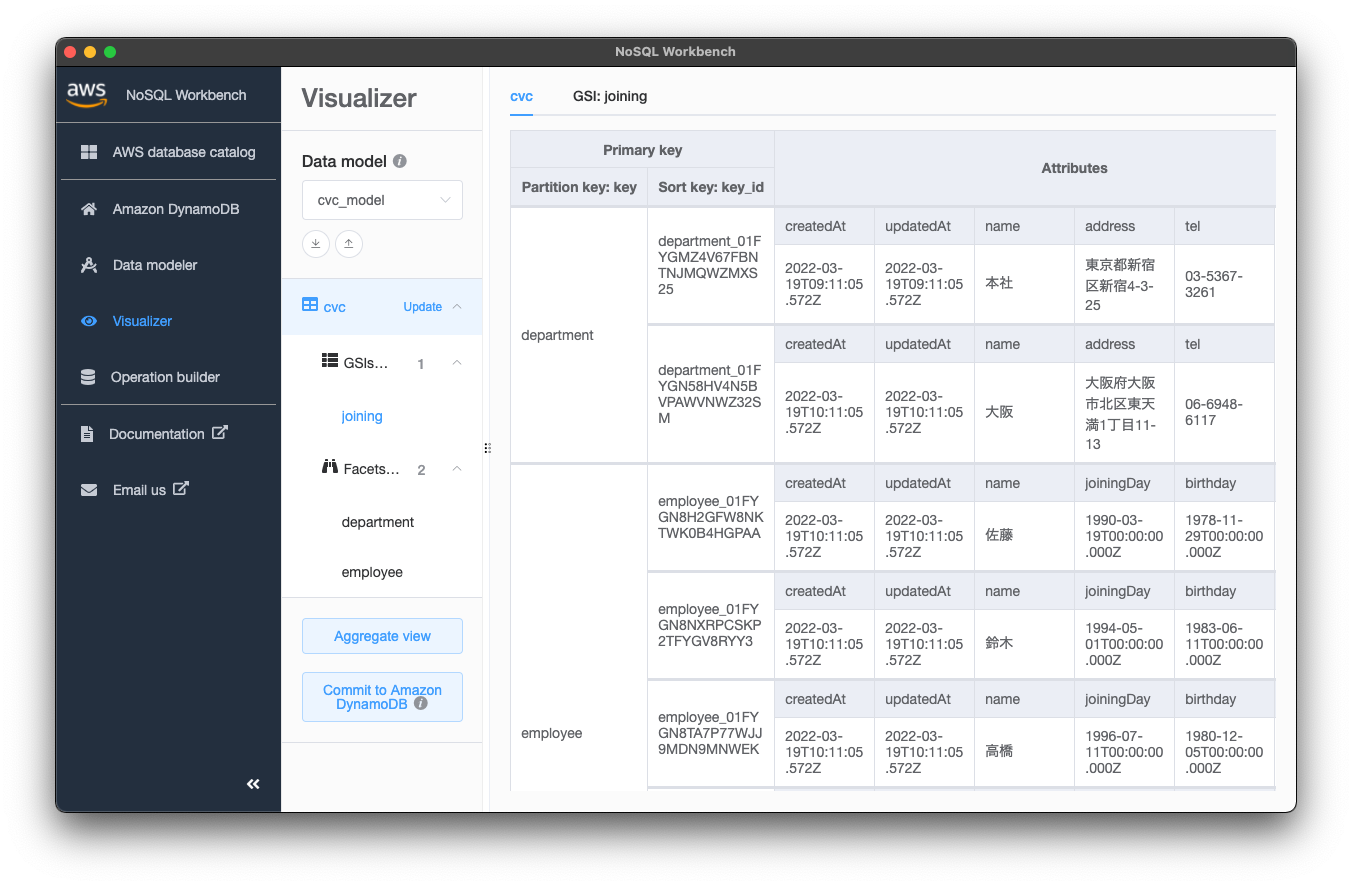
Task: Click the Data model info icon
Action: pyautogui.click(x=400, y=161)
